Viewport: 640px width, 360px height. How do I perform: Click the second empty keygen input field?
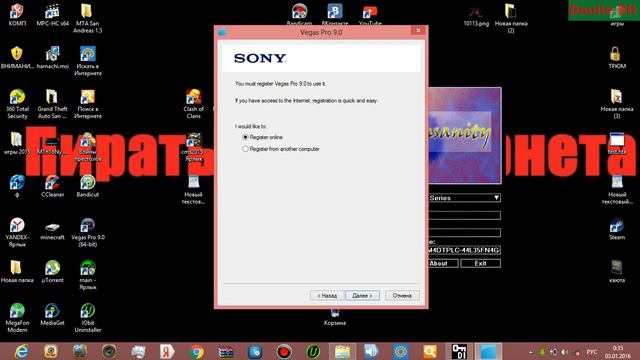(x=464, y=233)
